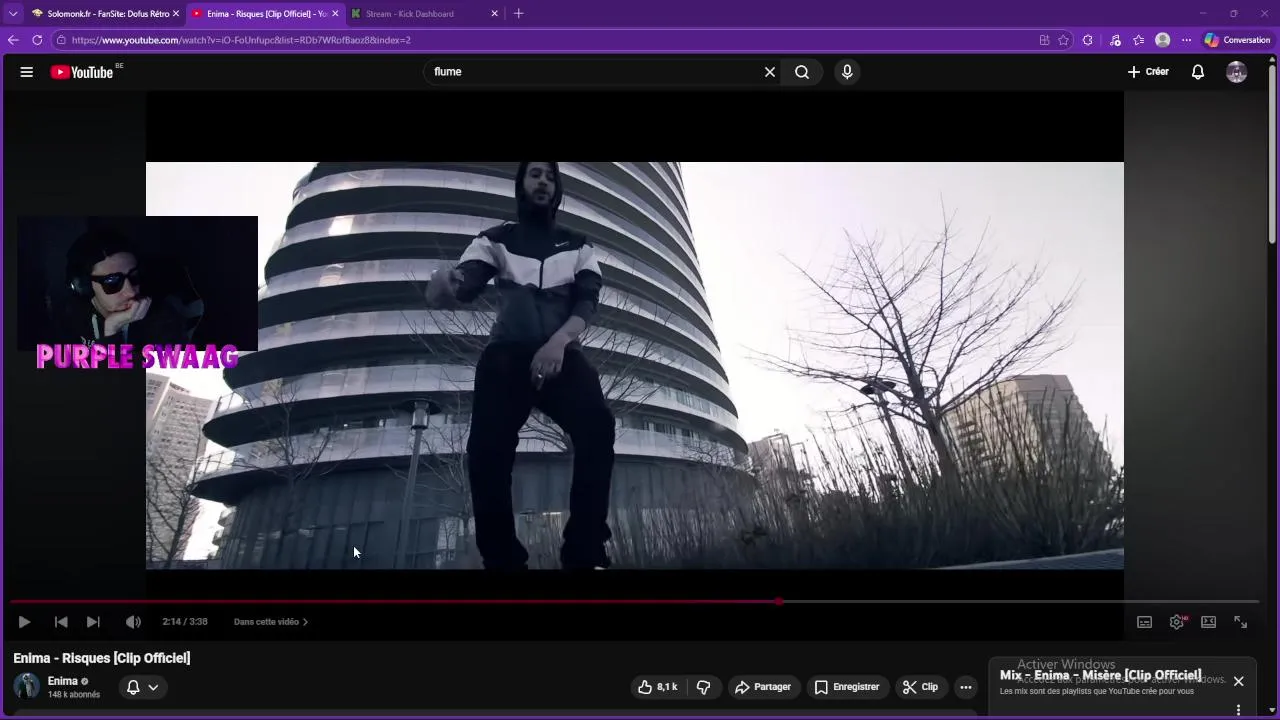
Task: Dislike the video
Action: (704, 687)
